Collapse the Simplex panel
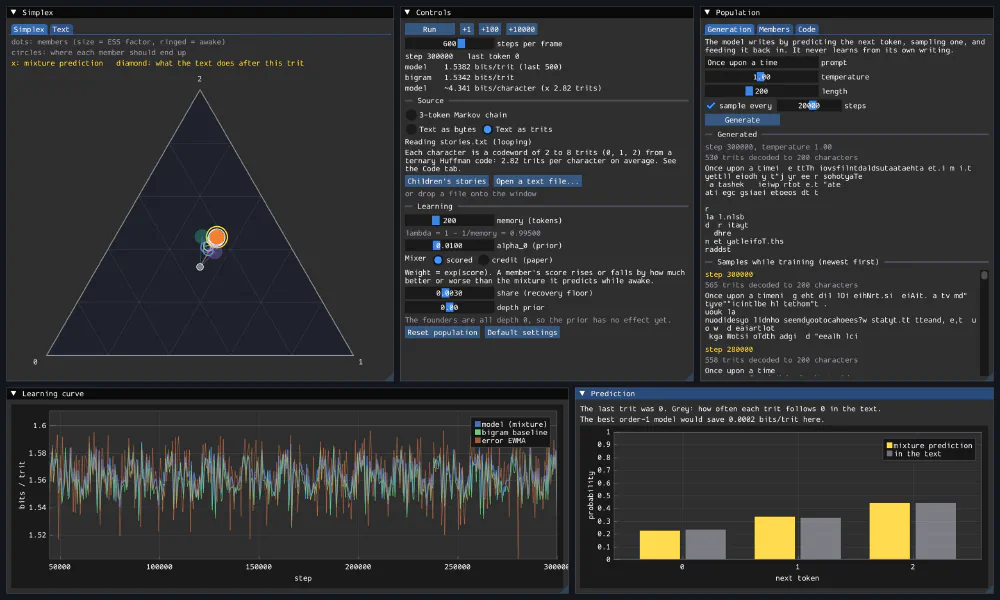 tap(13, 12)
